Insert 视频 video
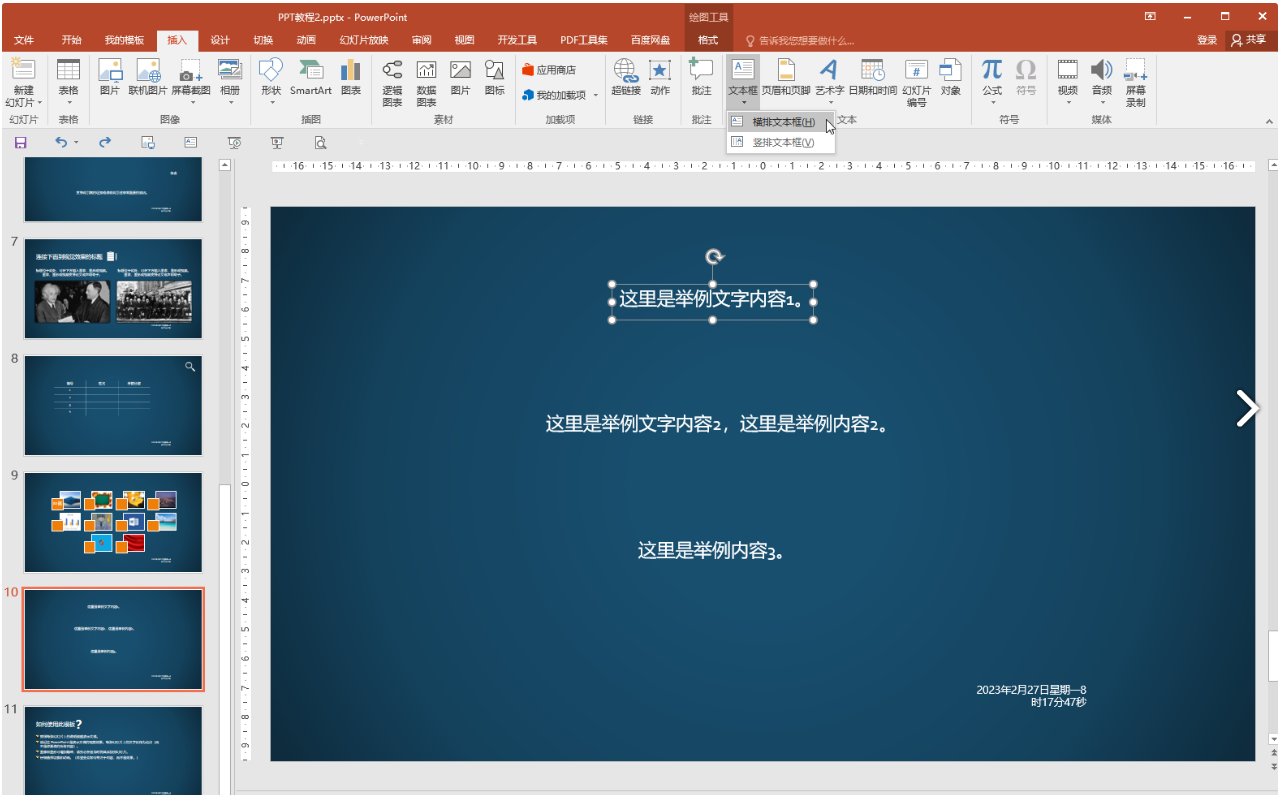 pos(1068,82)
